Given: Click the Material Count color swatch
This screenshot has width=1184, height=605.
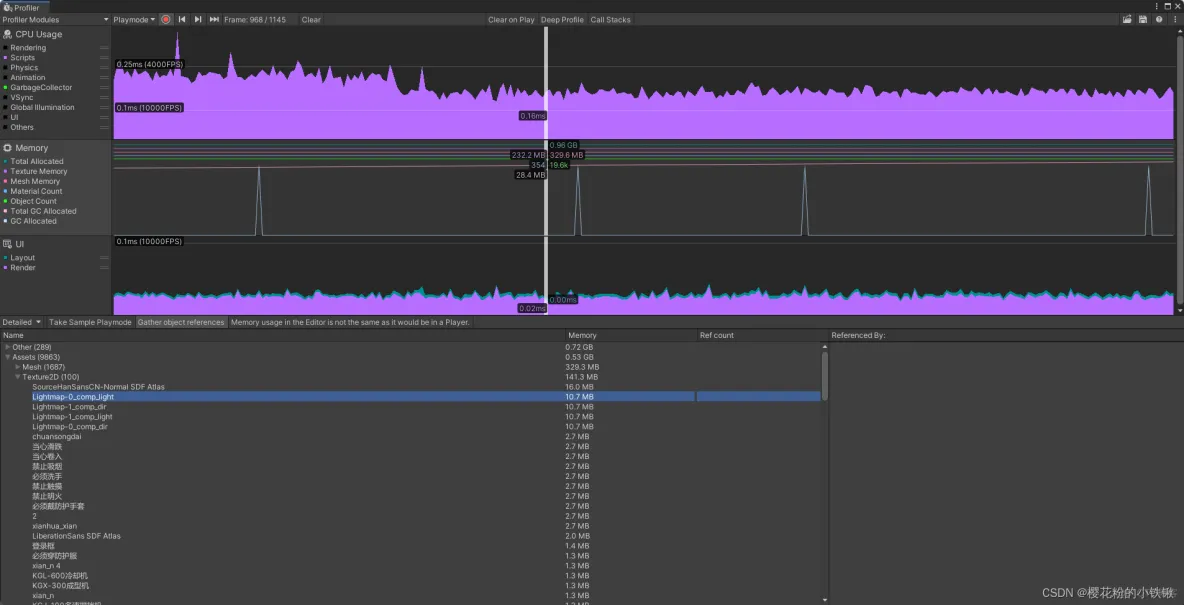Looking at the screenshot, I should (5, 191).
